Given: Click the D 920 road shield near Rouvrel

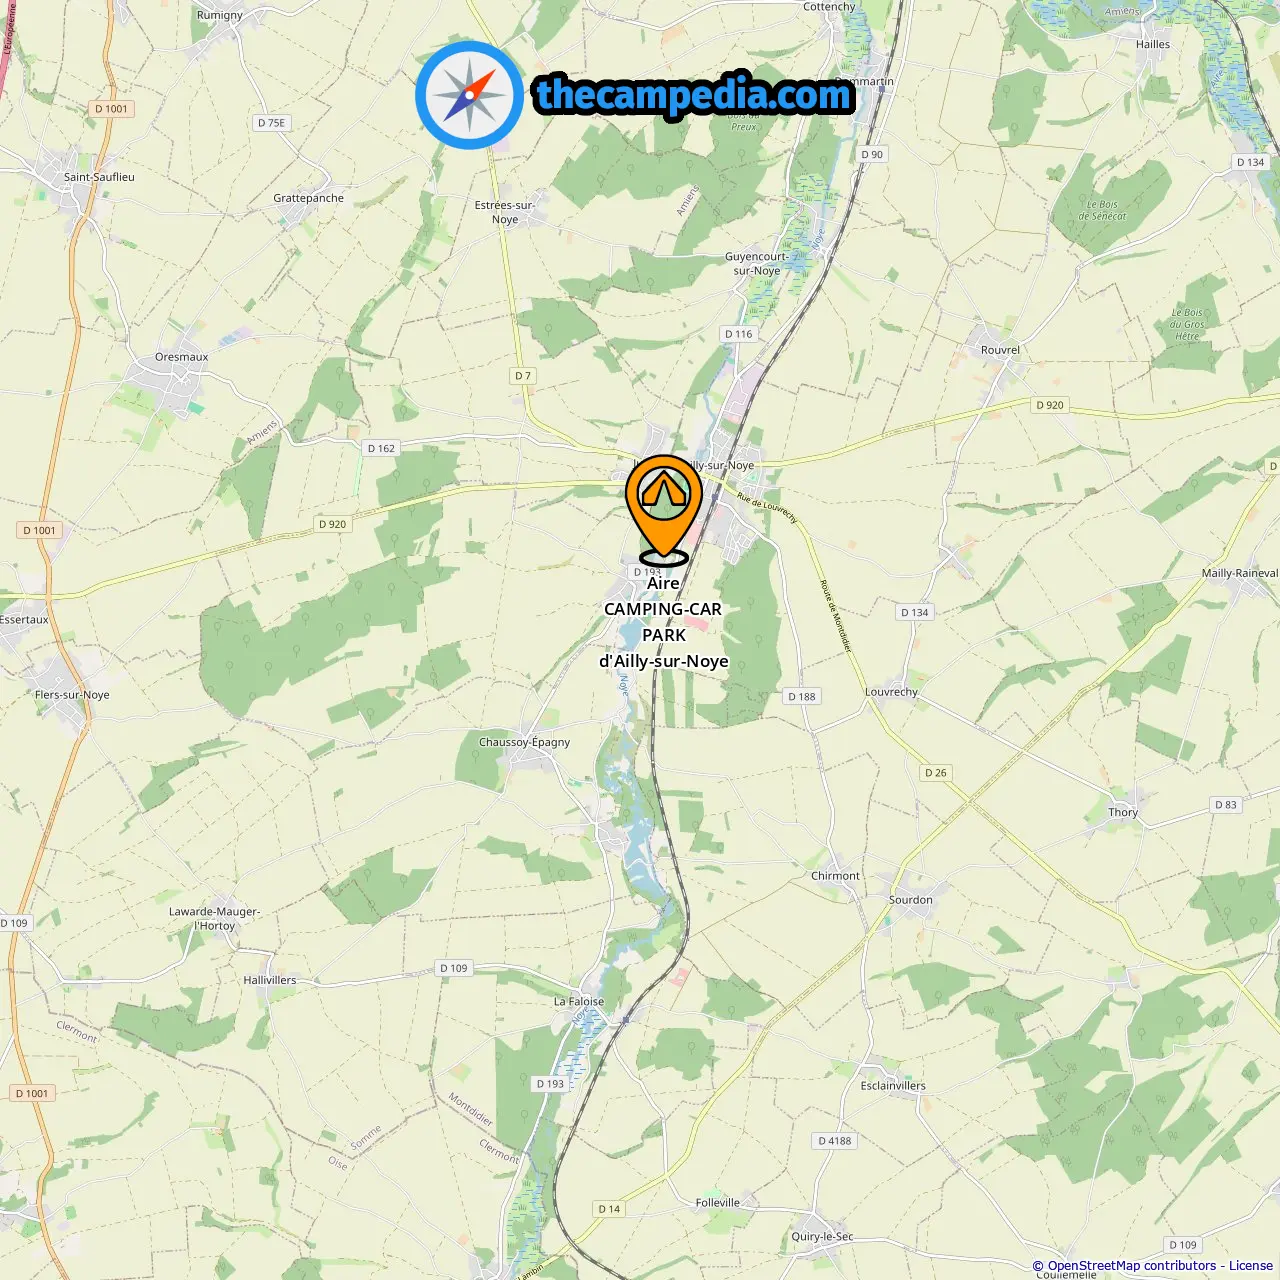Looking at the screenshot, I should tap(1050, 405).
